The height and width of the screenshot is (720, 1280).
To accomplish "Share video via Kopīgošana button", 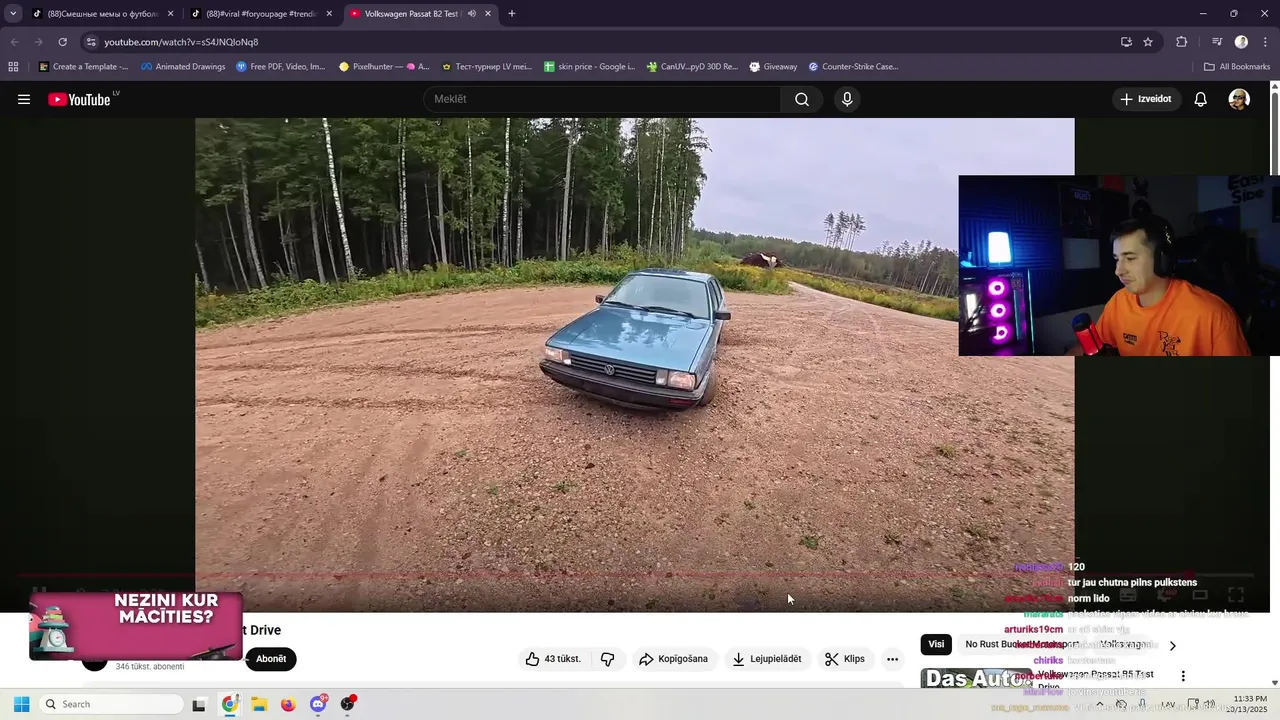I will coord(674,659).
